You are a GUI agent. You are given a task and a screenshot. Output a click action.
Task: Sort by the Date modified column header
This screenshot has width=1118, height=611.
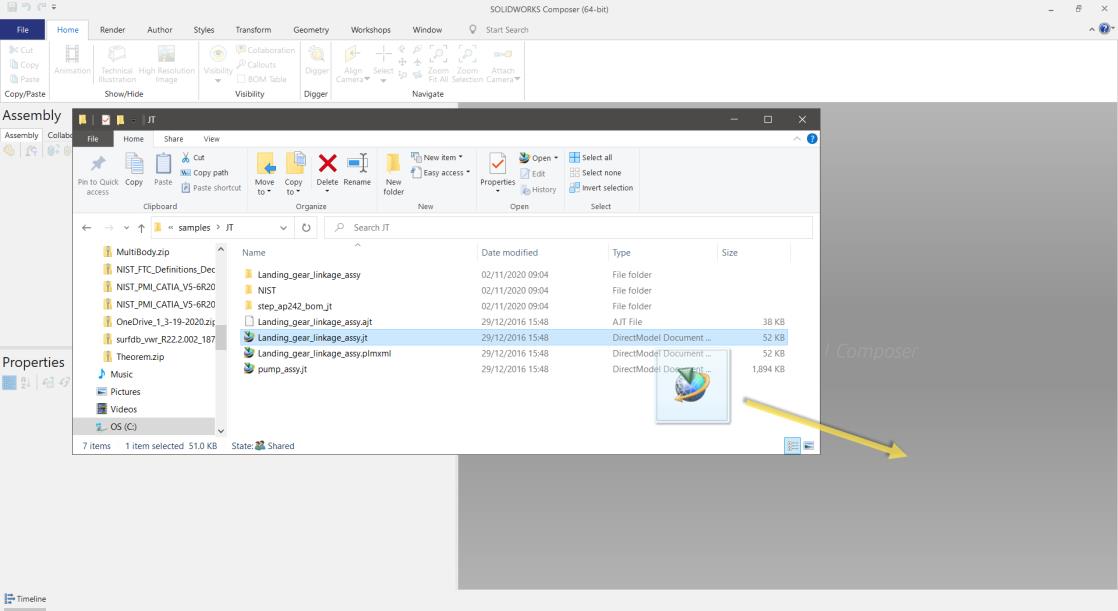click(509, 252)
